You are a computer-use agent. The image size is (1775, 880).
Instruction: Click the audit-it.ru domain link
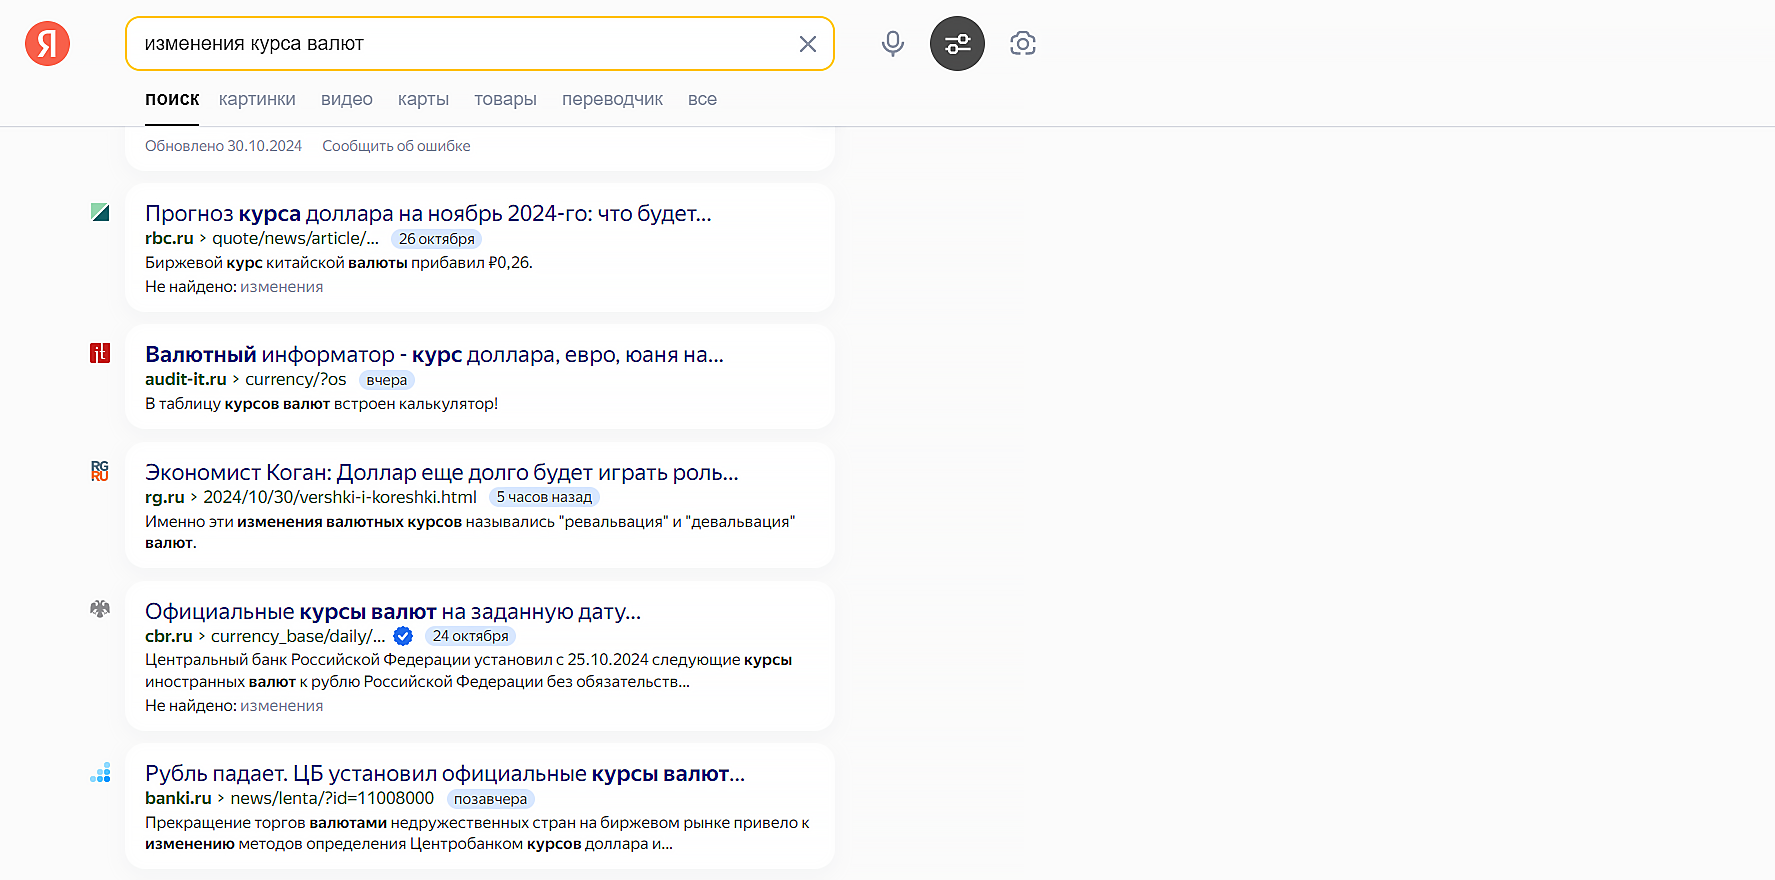(x=186, y=379)
